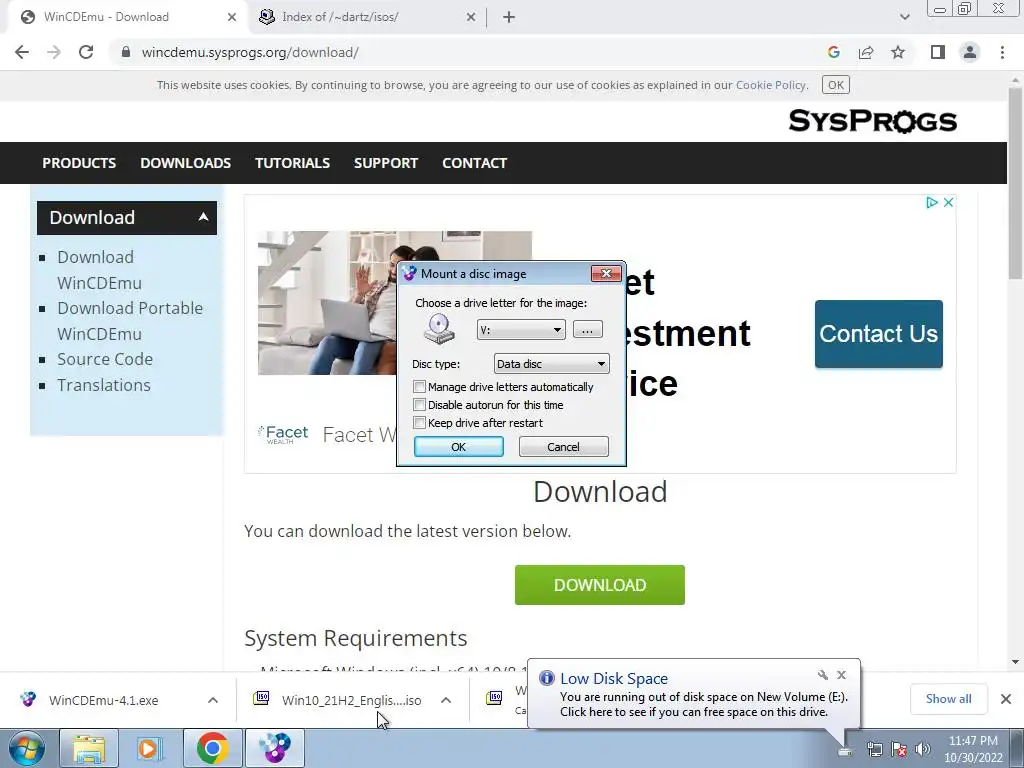
Task: Open the PRODUCTS menu
Action: pyautogui.click(x=79, y=163)
